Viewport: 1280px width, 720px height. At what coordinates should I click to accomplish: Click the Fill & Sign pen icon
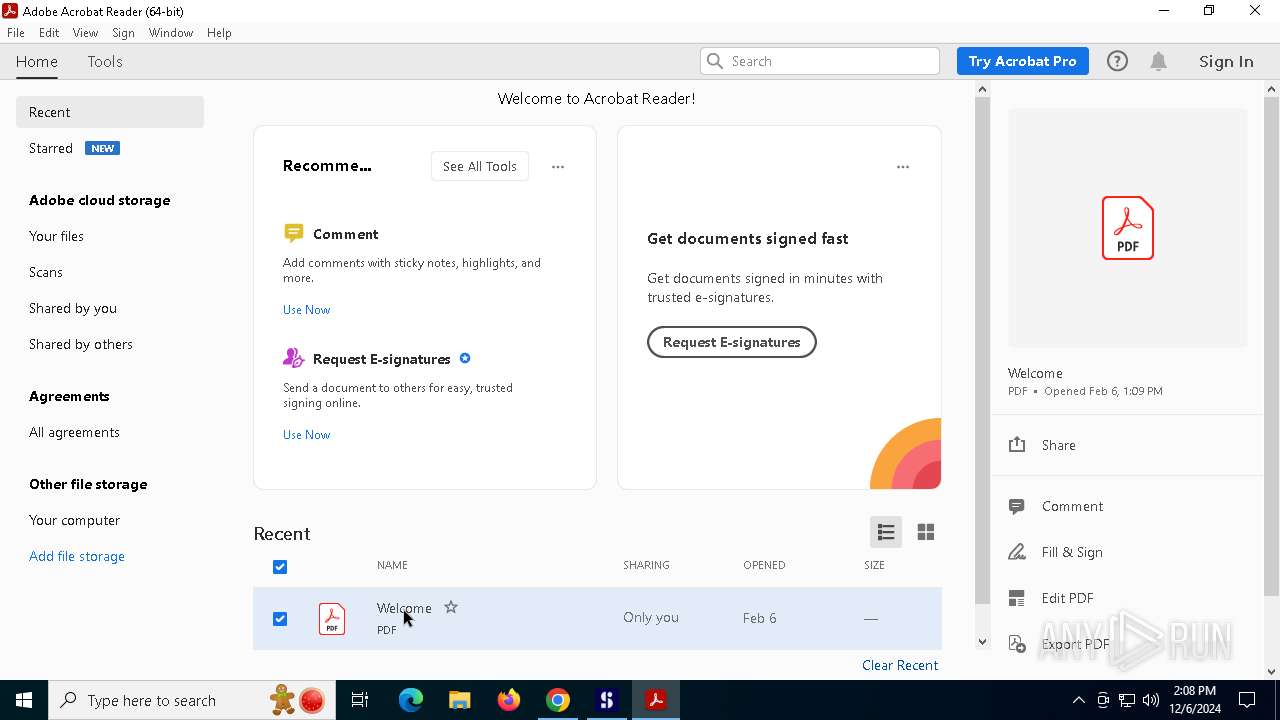coord(1017,552)
